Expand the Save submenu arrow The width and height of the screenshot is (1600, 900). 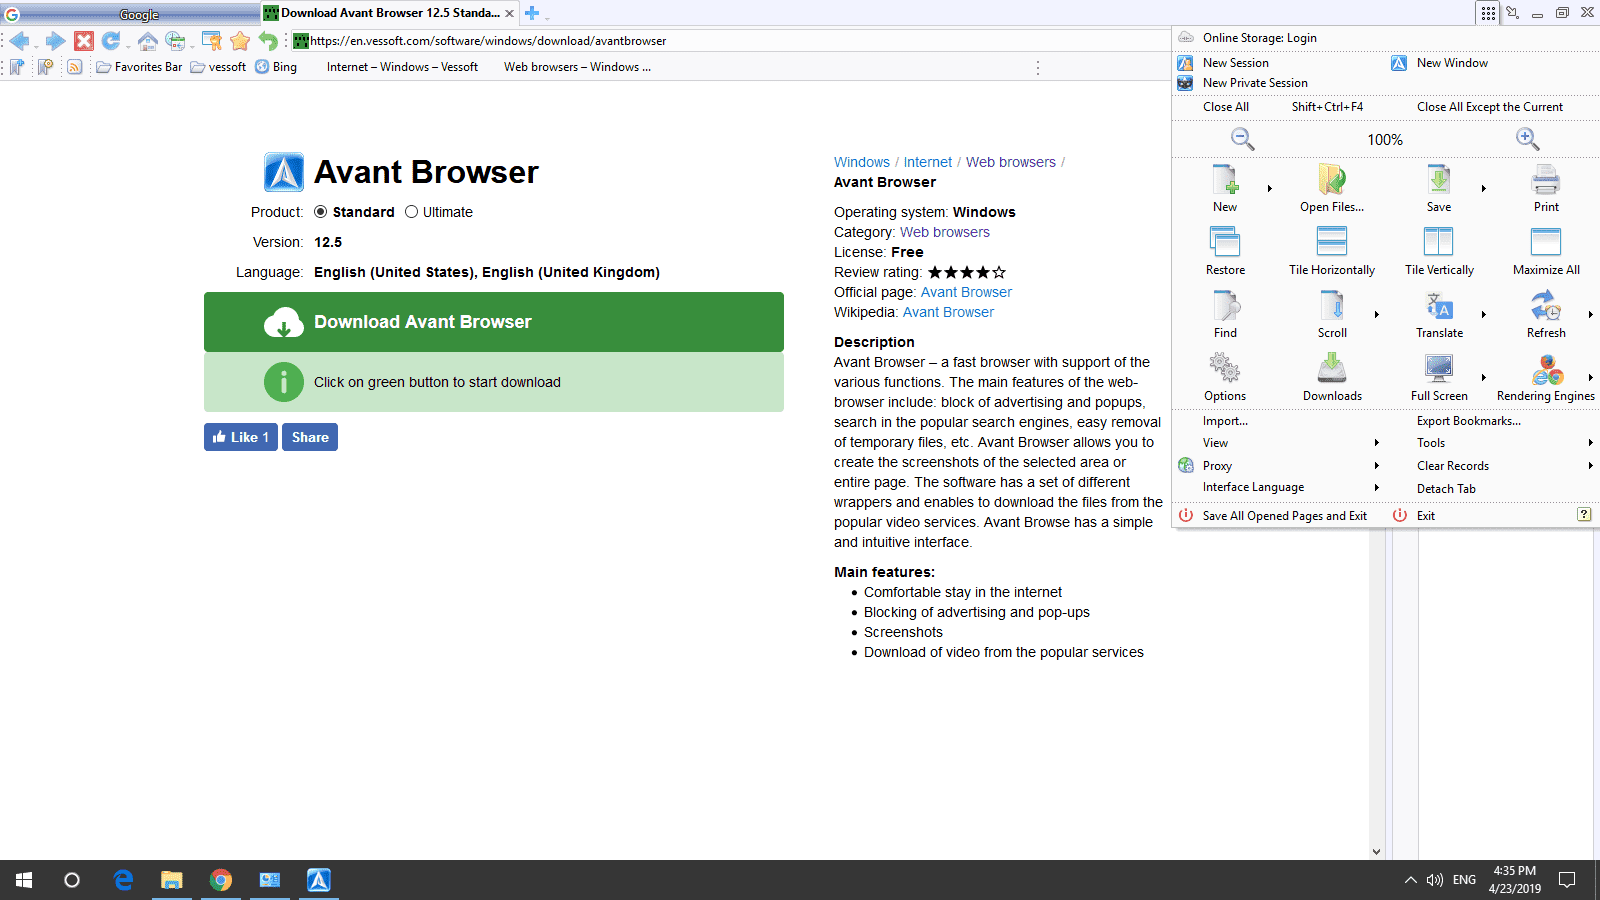1484,188
